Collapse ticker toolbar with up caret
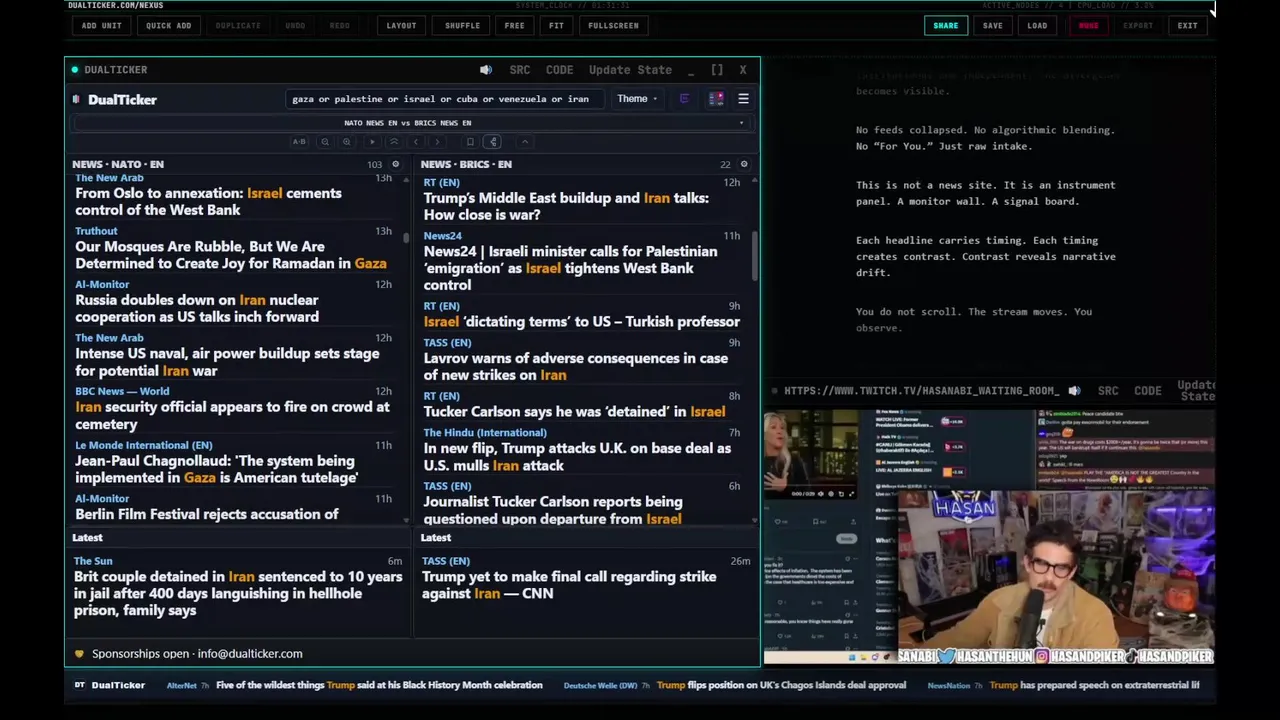Viewport: 1280px width, 720px height. pyautogui.click(x=525, y=142)
